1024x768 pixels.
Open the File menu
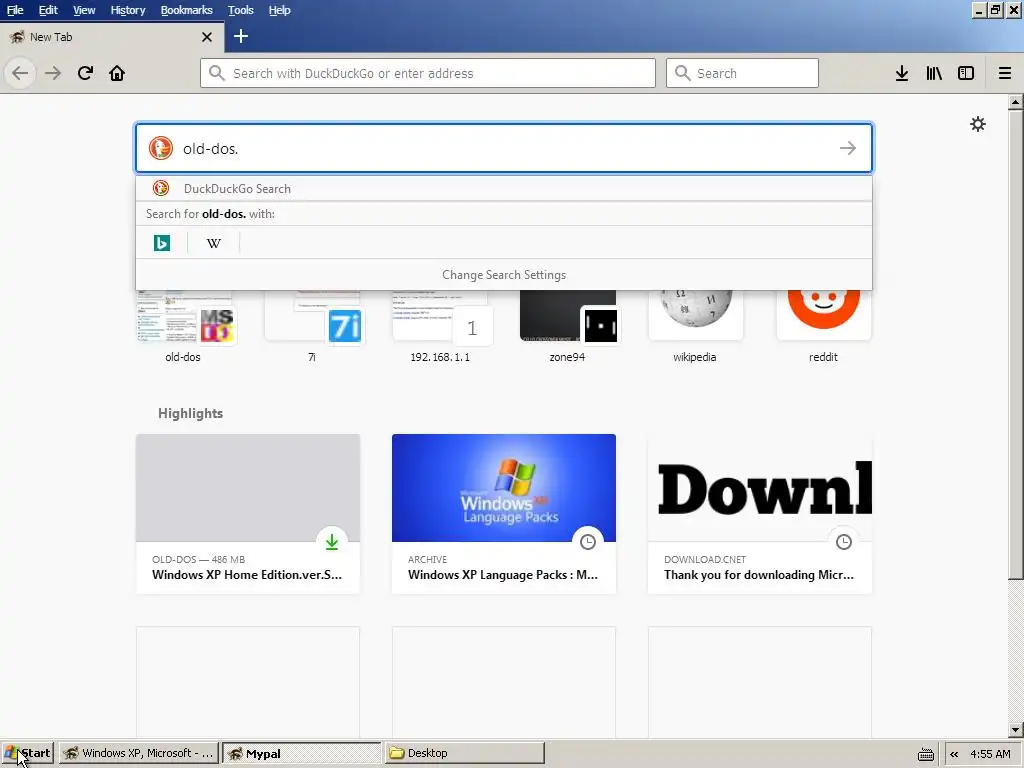[15, 10]
